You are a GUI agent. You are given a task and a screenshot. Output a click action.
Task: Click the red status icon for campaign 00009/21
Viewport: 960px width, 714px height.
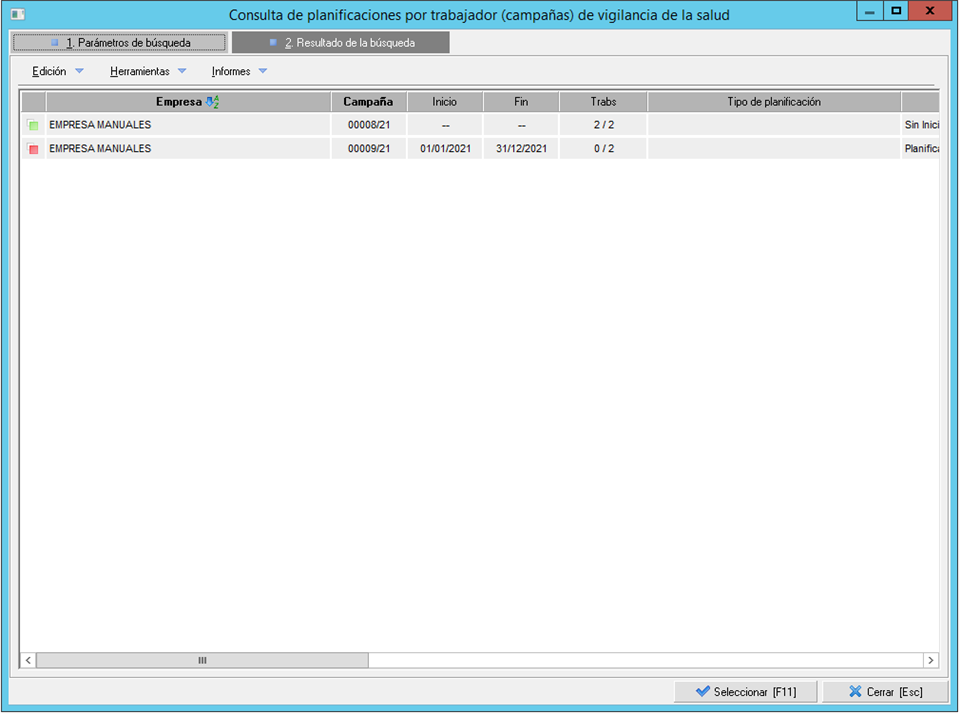coord(33,149)
